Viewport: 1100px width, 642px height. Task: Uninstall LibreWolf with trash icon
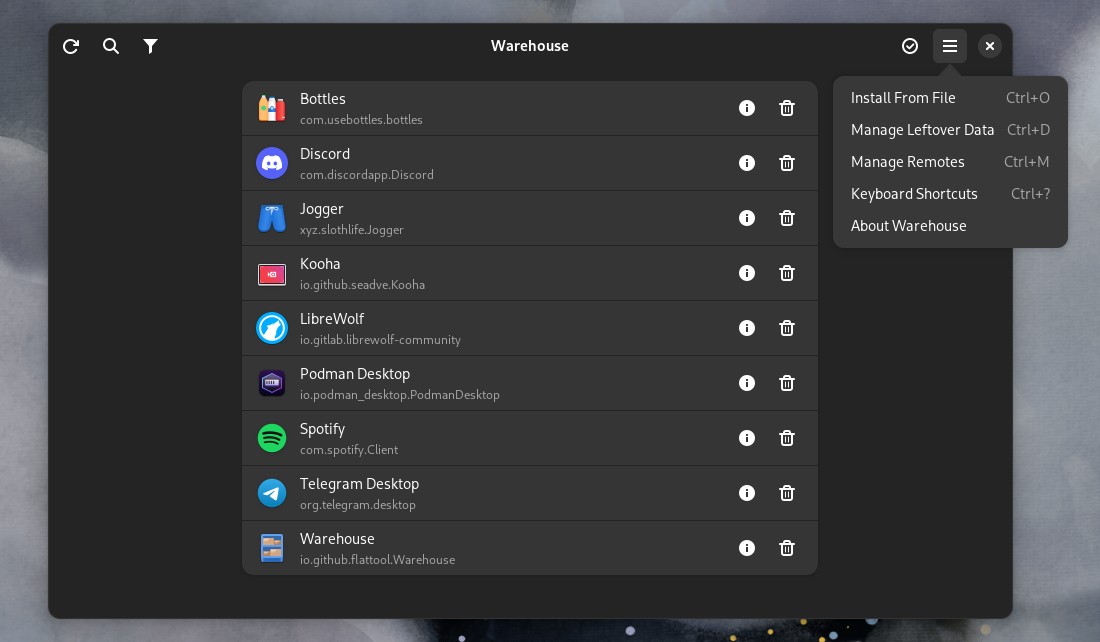coord(787,328)
